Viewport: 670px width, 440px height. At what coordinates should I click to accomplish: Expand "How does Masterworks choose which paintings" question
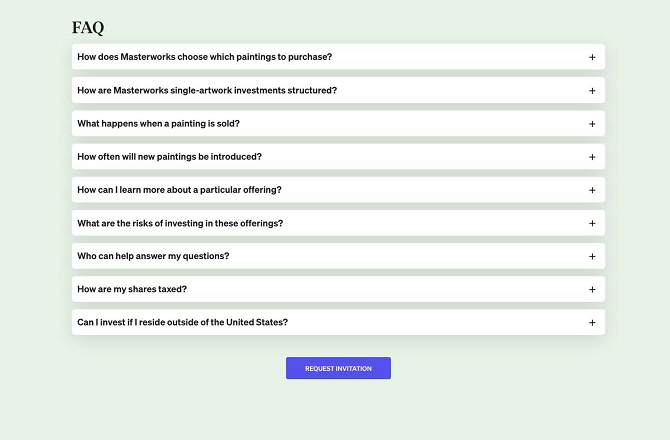pyautogui.click(x=204, y=57)
